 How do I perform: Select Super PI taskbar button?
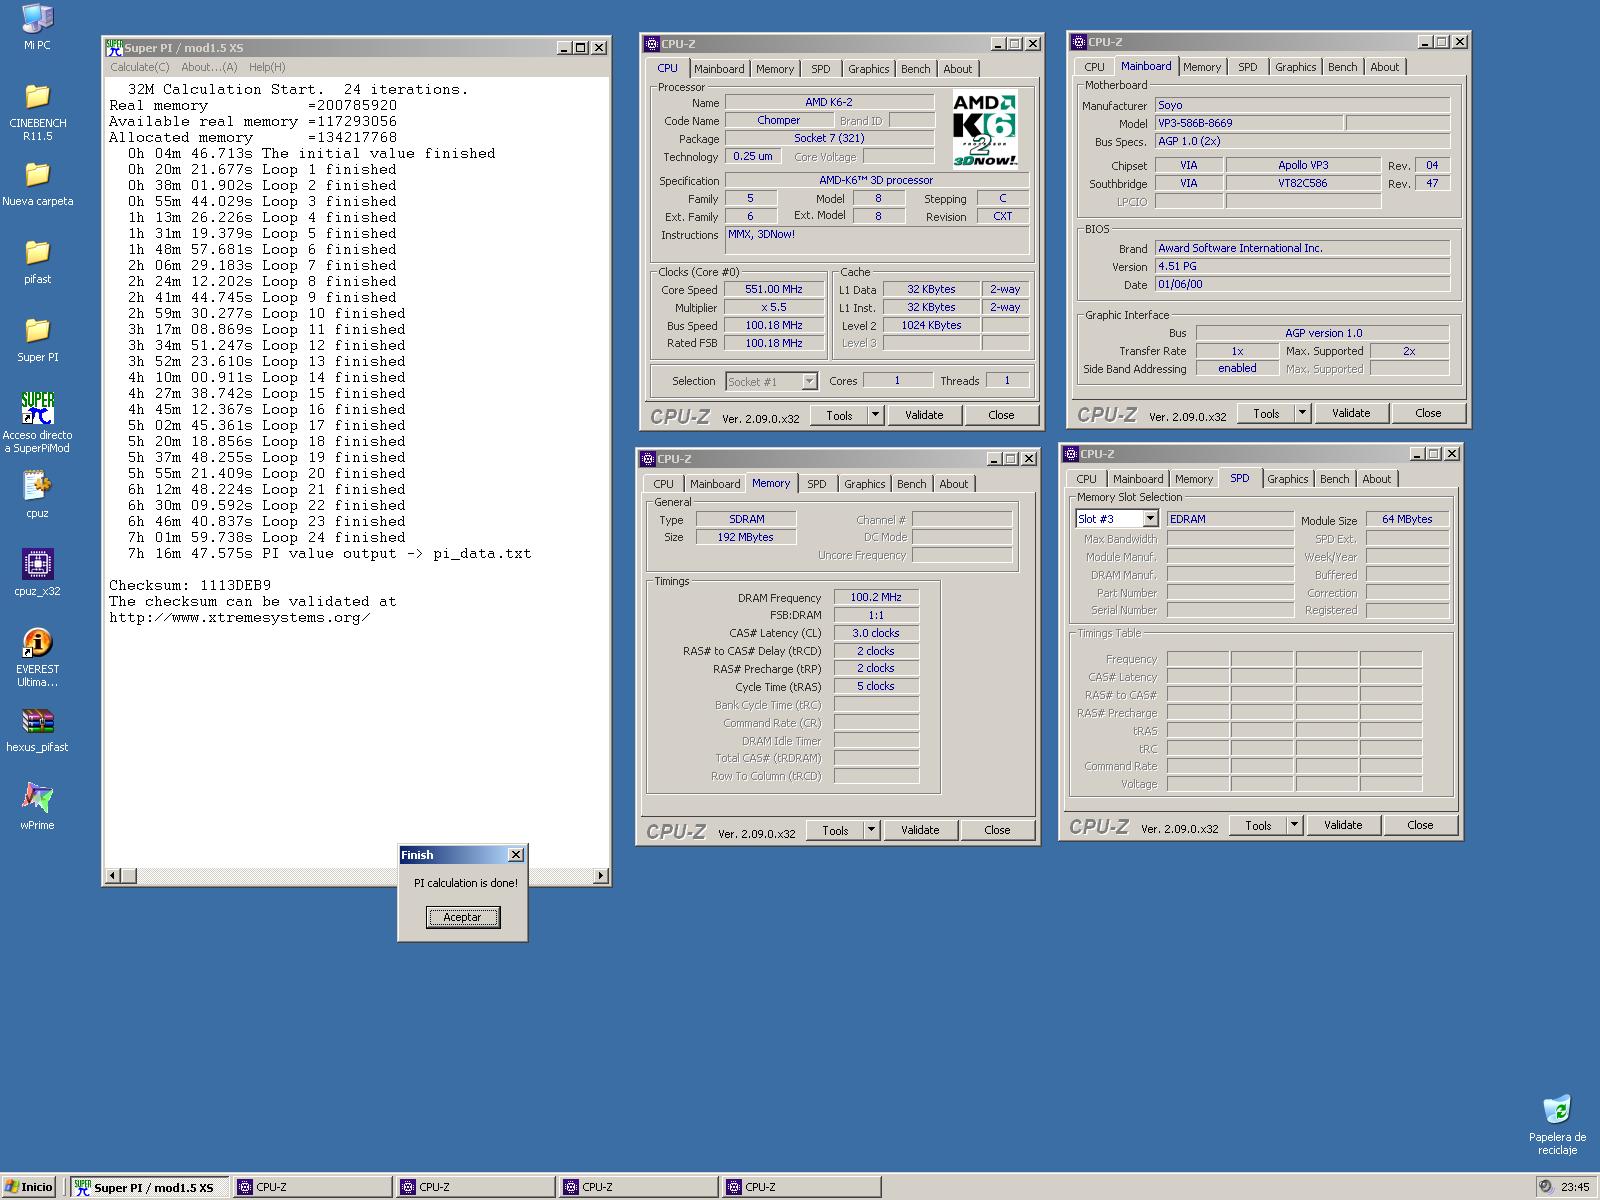149,1187
